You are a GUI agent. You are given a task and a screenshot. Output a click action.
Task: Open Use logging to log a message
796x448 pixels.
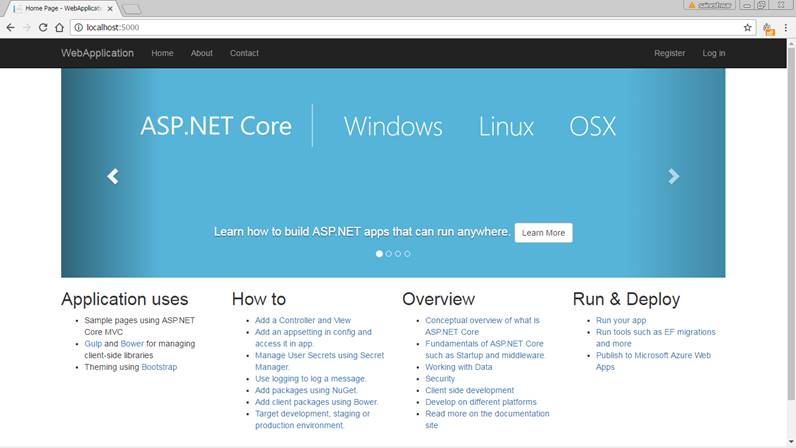pos(310,379)
